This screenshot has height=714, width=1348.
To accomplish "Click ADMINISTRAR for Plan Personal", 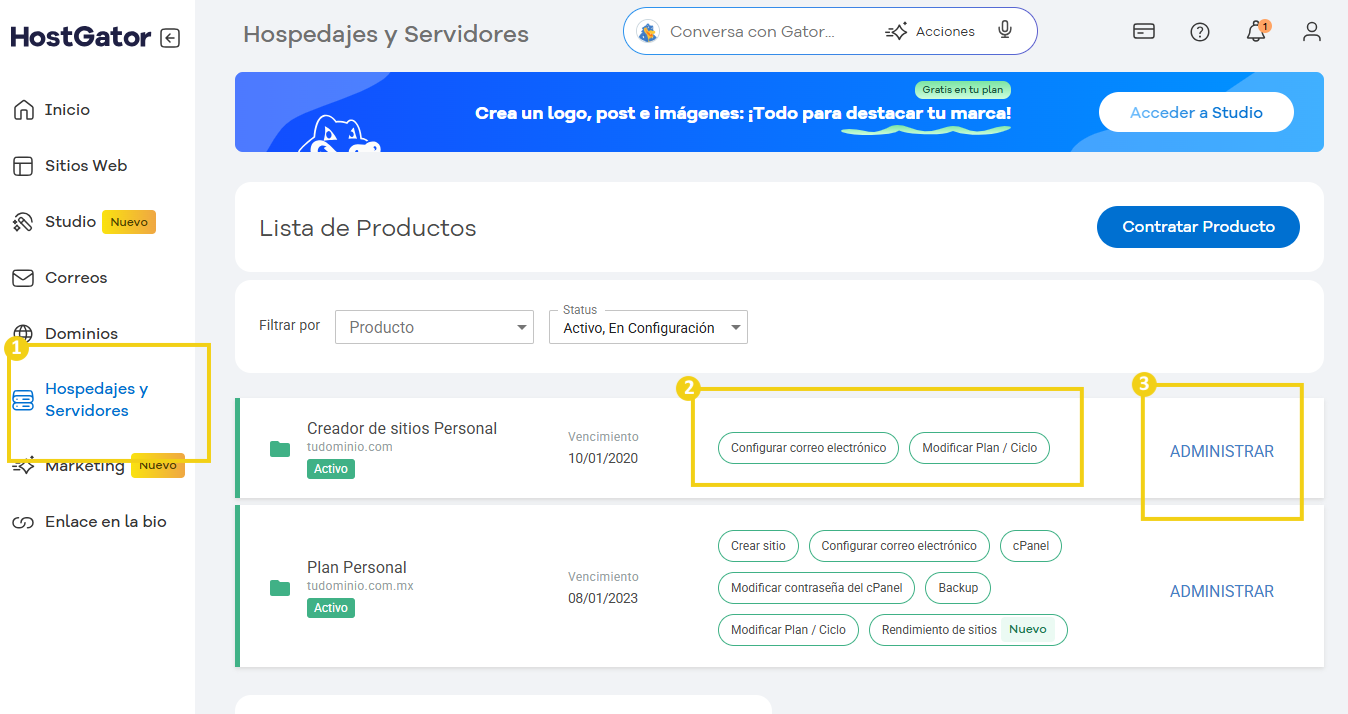I will pyautogui.click(x=1222, y=592).
